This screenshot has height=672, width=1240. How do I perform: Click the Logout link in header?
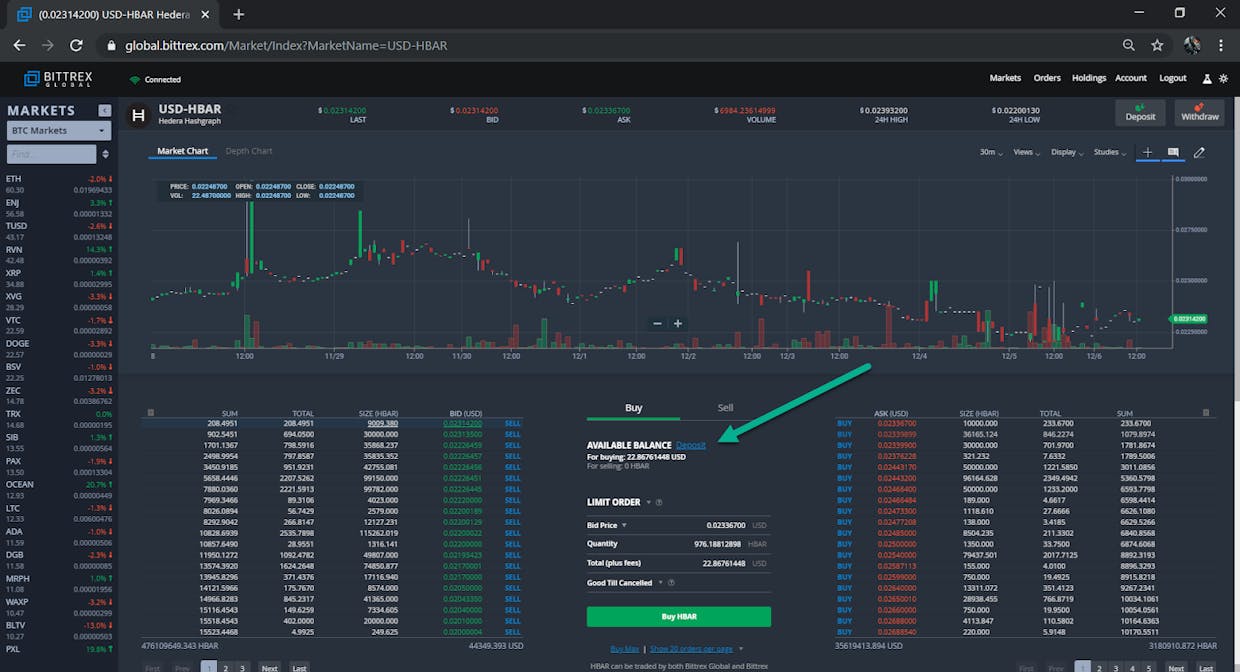[x=1173, y=78]
